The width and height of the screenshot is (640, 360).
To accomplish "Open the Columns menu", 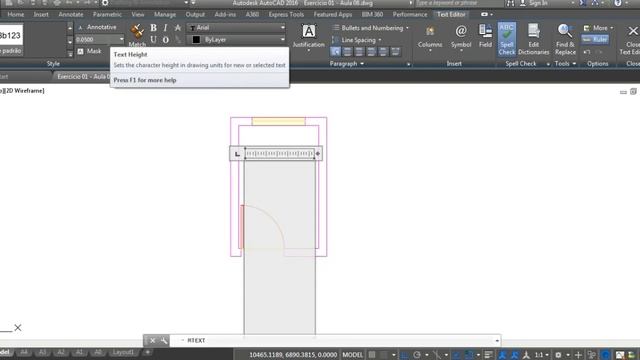I will 430,38.
